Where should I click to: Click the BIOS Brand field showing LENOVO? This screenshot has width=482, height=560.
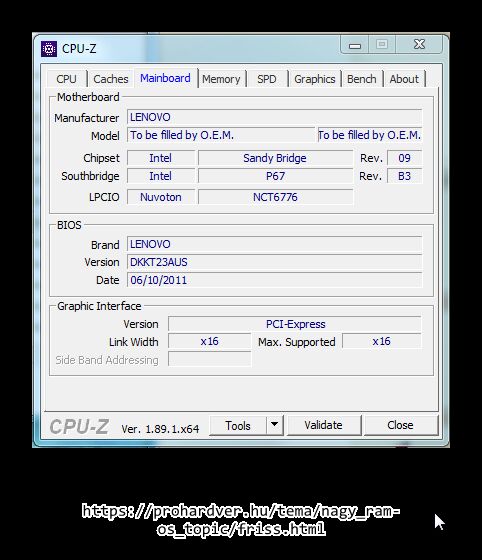pos(274,244)
